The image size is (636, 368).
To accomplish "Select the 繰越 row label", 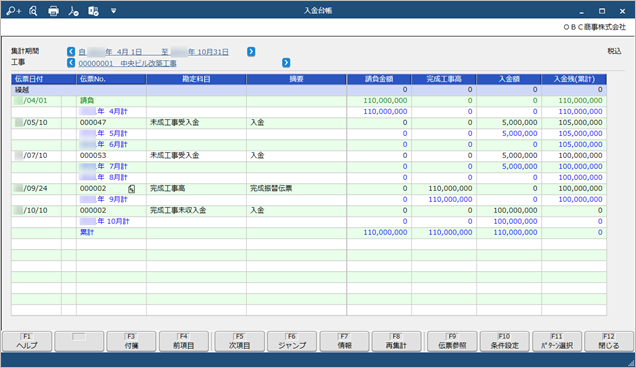I will click(22, 90).
